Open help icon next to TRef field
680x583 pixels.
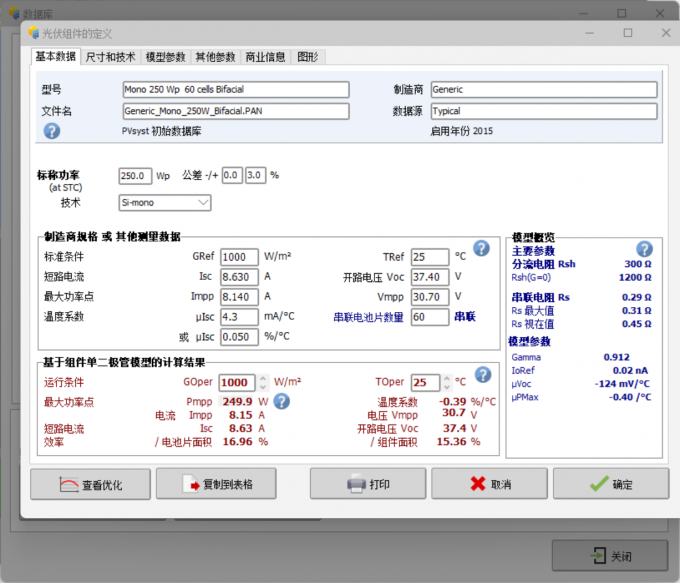click(x=481, y=249)
